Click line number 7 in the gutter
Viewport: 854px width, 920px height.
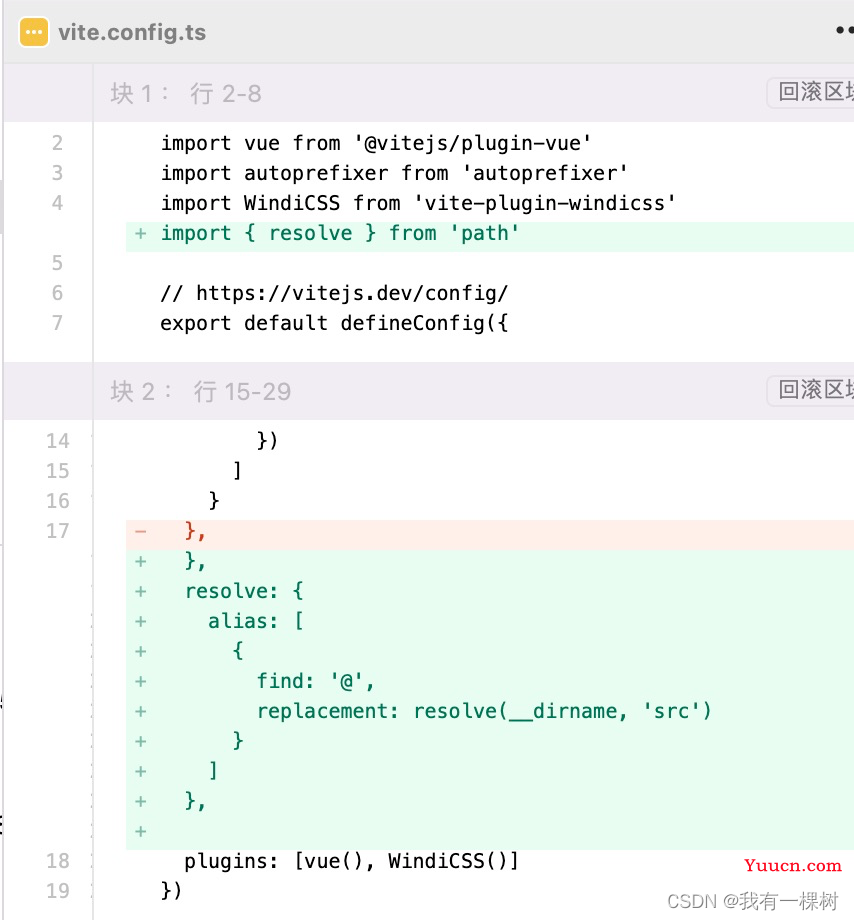[x=57, y=323]
